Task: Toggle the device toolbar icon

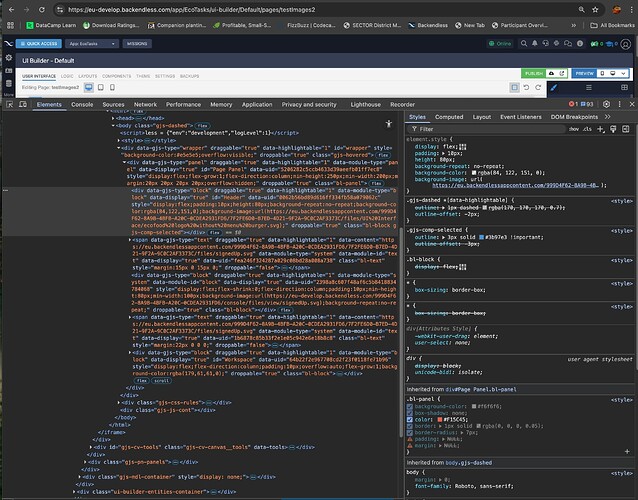Action: pyautogui.click(x=21, y=104)
